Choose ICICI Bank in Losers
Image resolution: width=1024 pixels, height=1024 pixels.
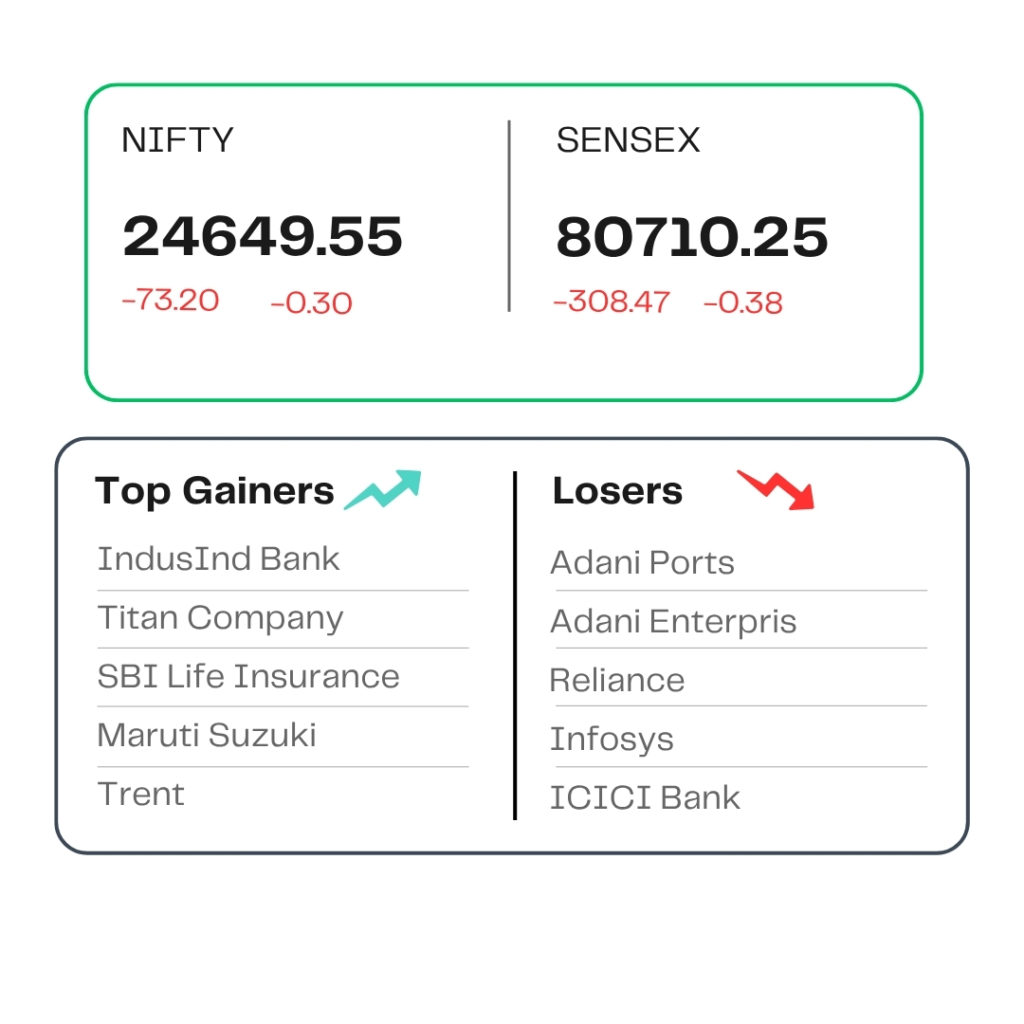click(x=645, y=798)
